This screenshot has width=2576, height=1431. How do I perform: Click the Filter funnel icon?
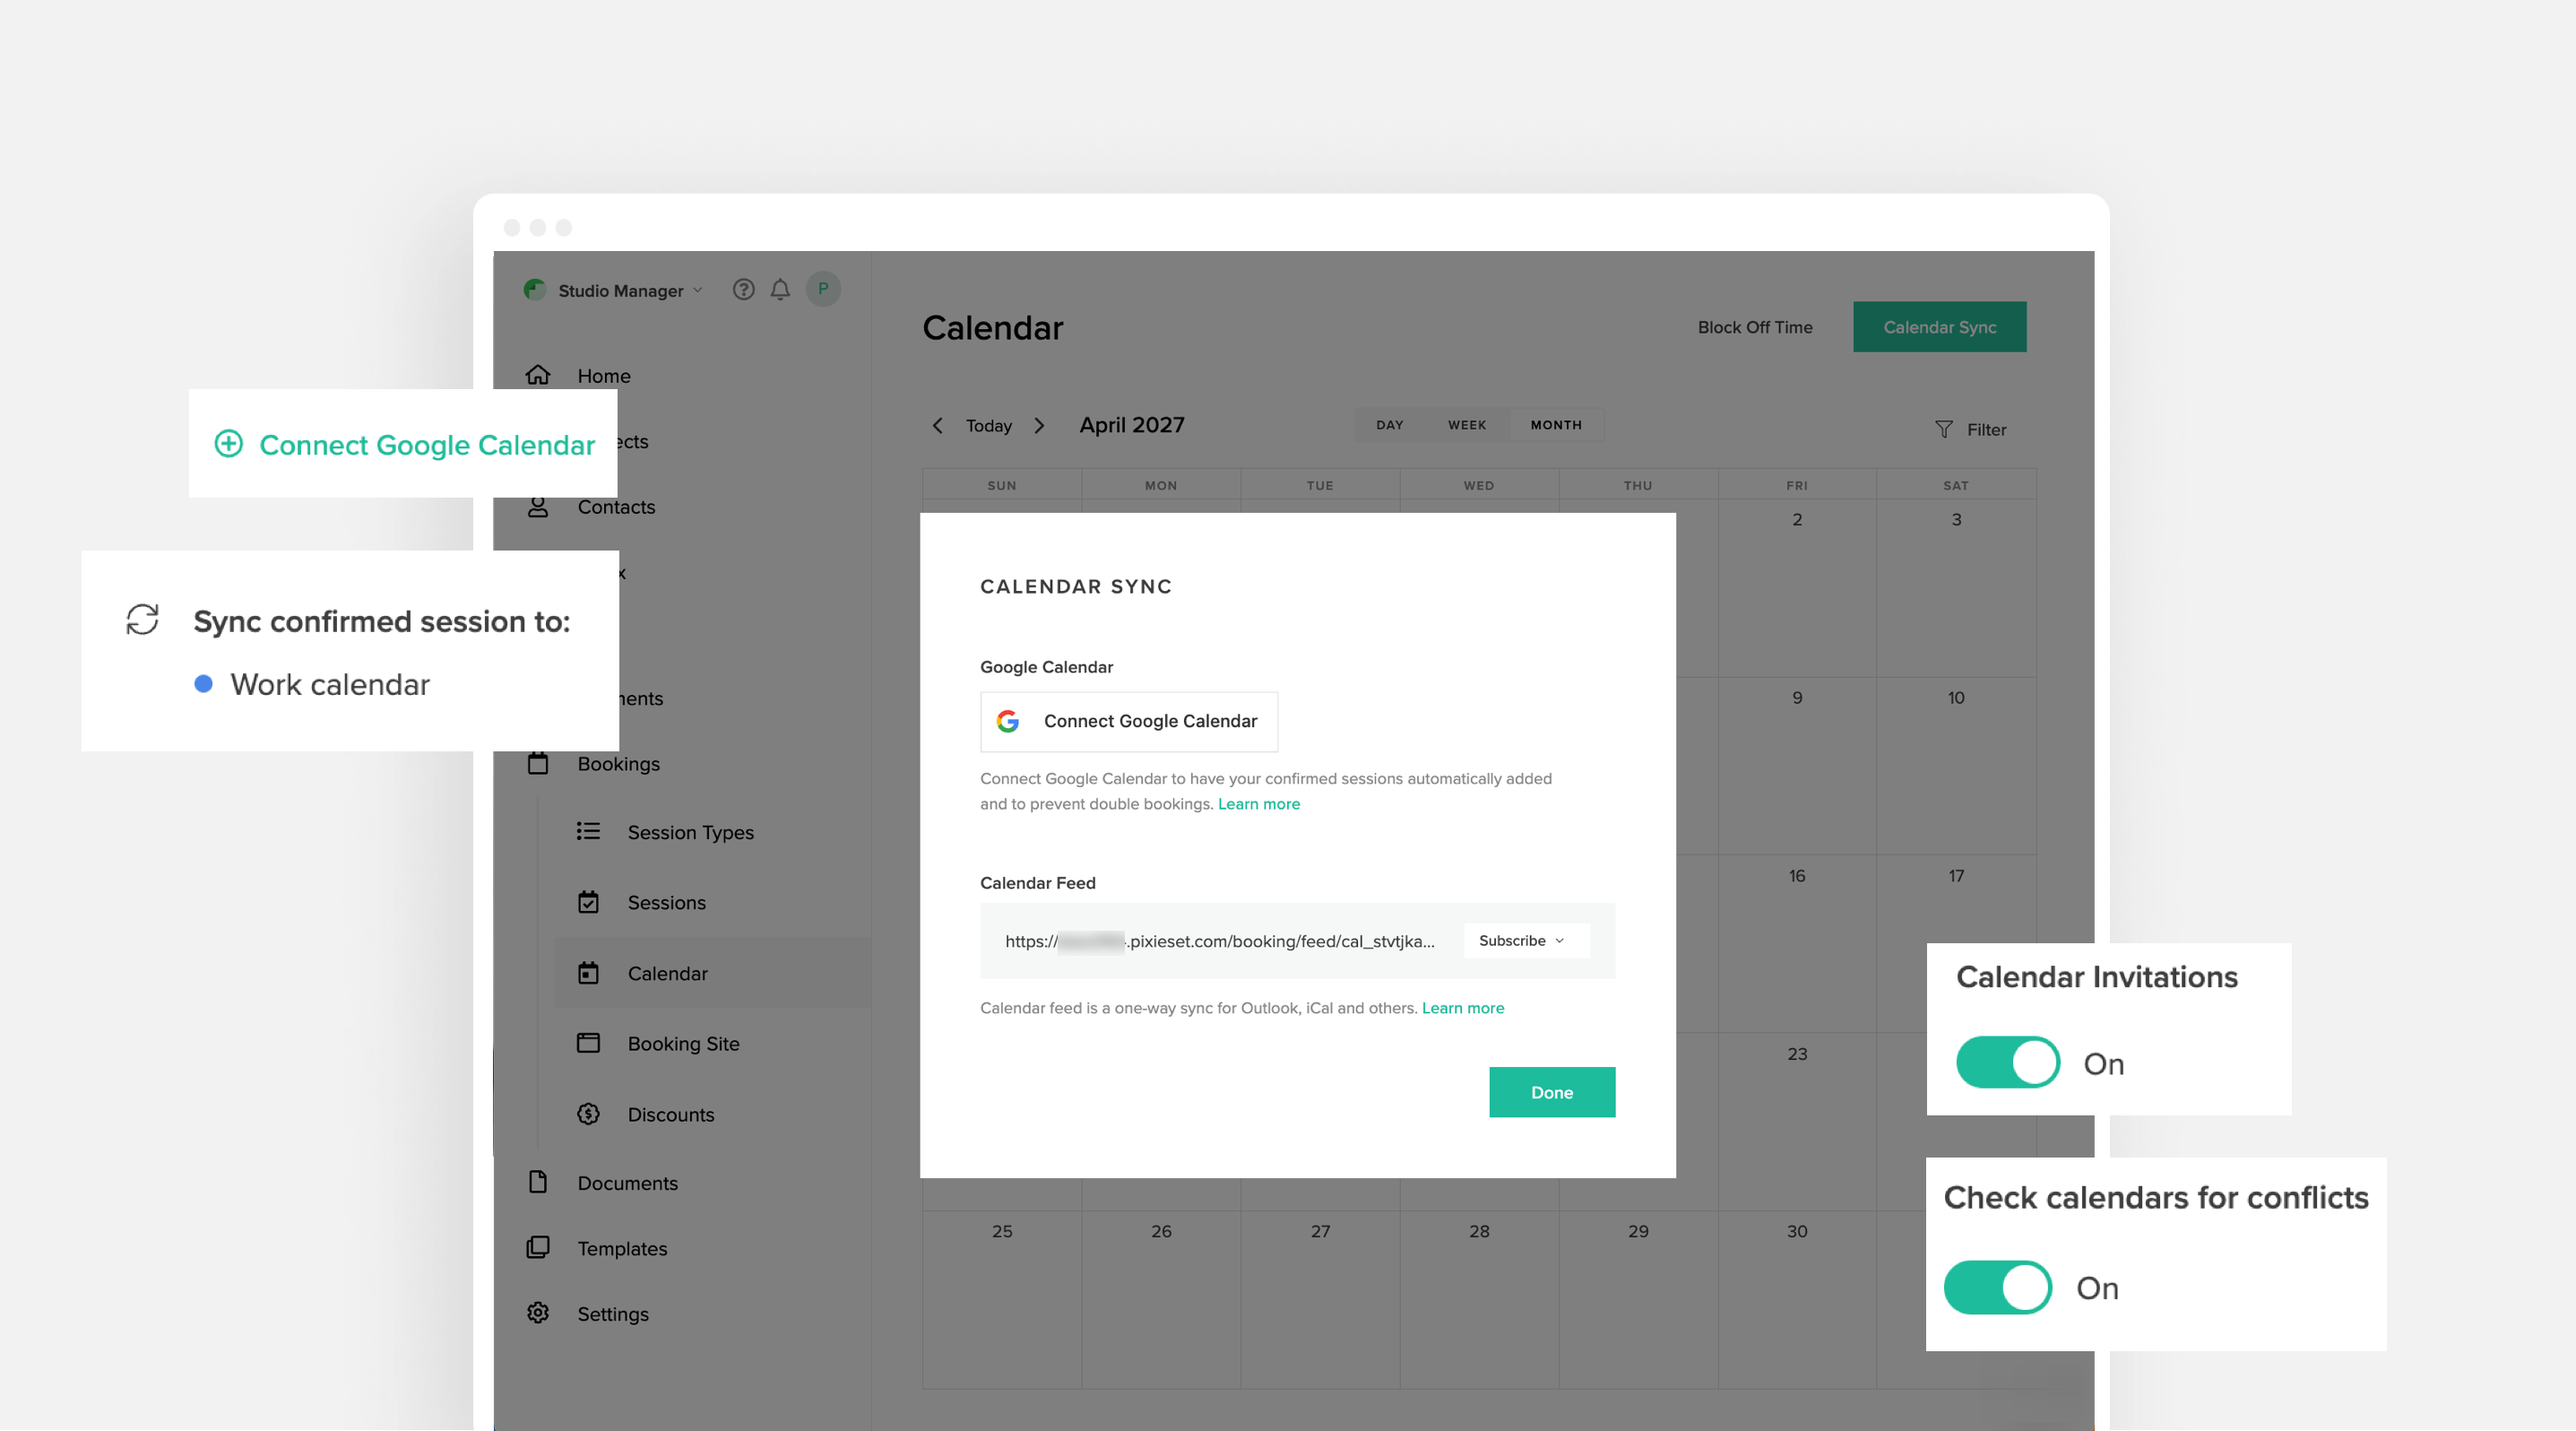coord(1943,429)
